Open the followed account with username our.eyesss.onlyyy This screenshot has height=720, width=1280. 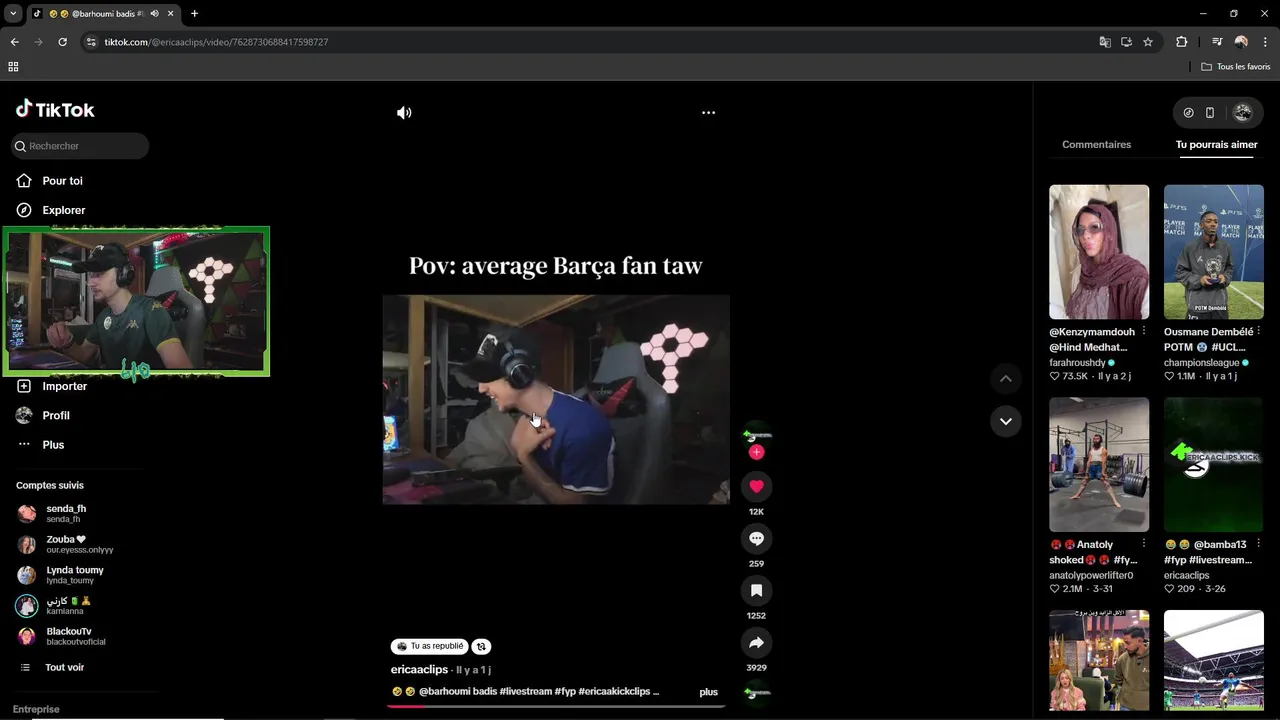coord(80,544)
